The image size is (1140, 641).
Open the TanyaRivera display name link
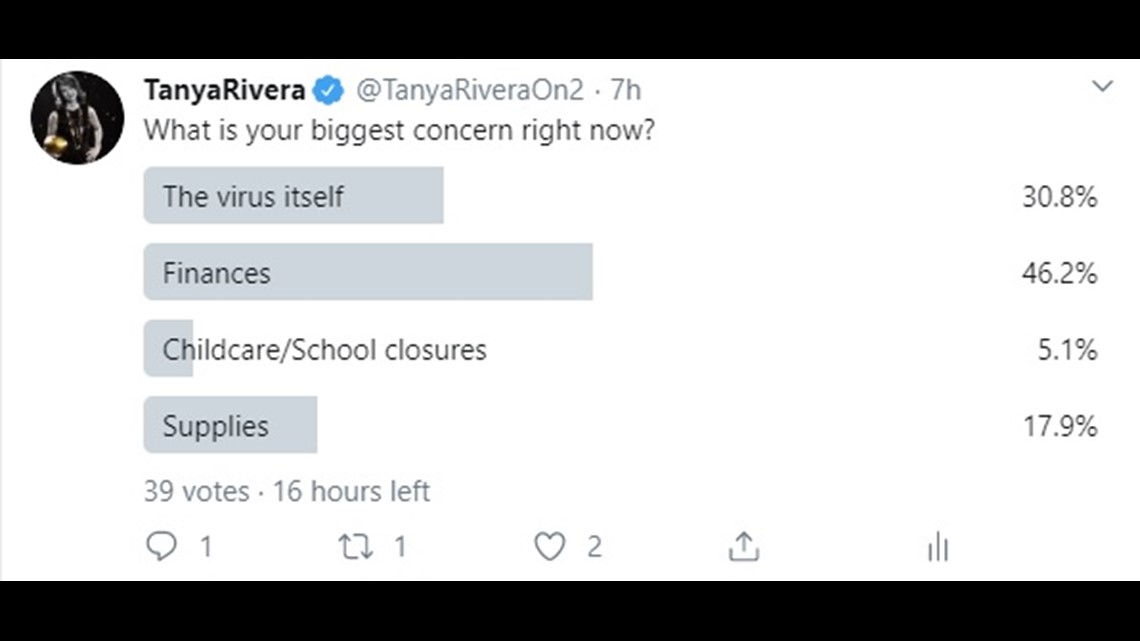click(225, 90)
